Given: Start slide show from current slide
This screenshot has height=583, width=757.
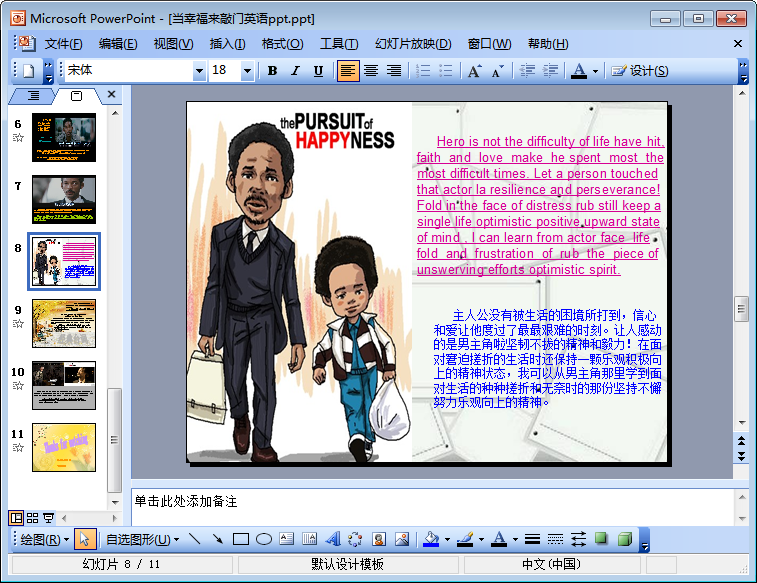Looking at the screenshot, I should (x=48, y=518).
